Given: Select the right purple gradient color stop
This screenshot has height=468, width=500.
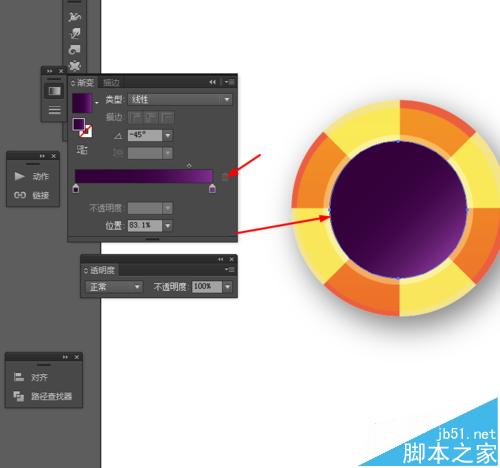Looking at the screenshot, I should (212, 188).
